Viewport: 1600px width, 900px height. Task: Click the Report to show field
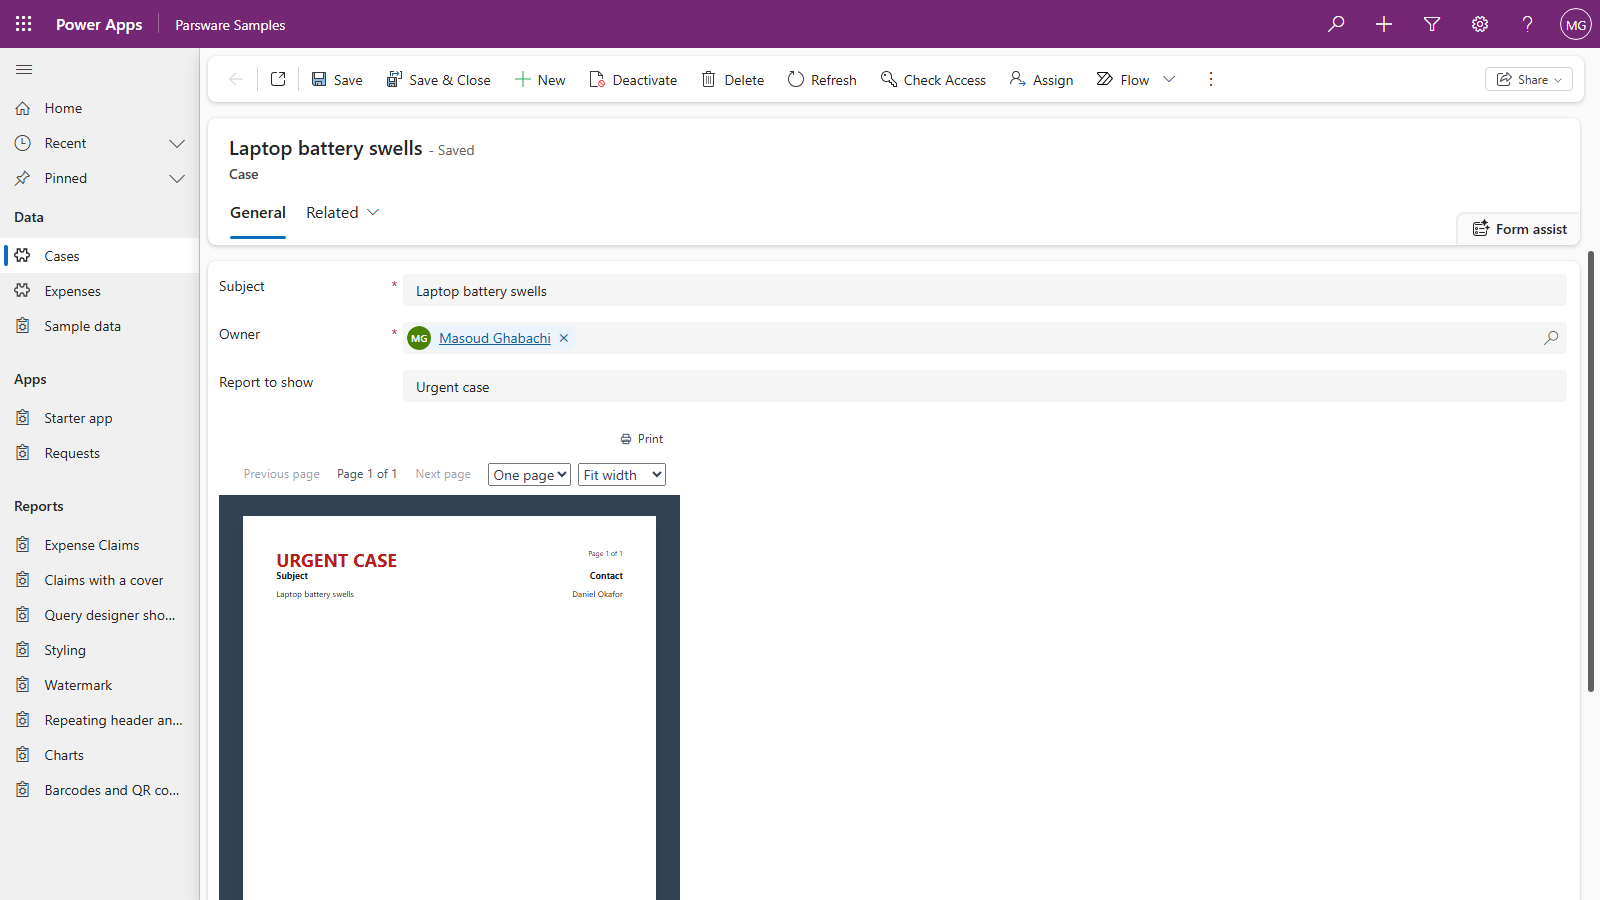point(985,387)
